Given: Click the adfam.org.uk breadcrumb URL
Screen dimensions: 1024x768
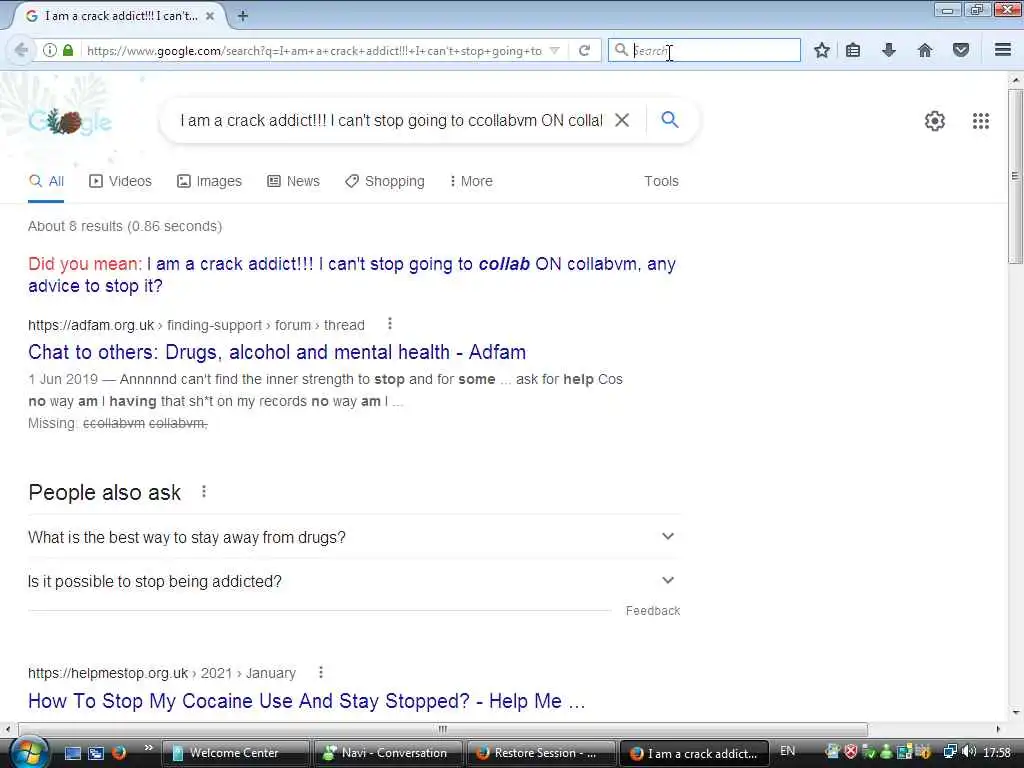Looking at the screenshot, I should [196, 325].
